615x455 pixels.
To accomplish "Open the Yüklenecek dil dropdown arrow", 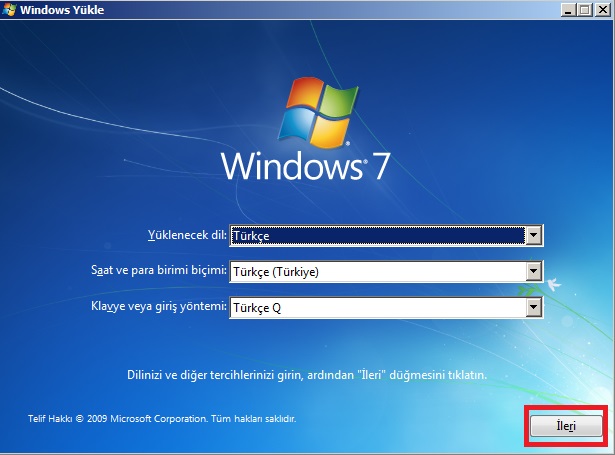I will [x=533, y=235].
